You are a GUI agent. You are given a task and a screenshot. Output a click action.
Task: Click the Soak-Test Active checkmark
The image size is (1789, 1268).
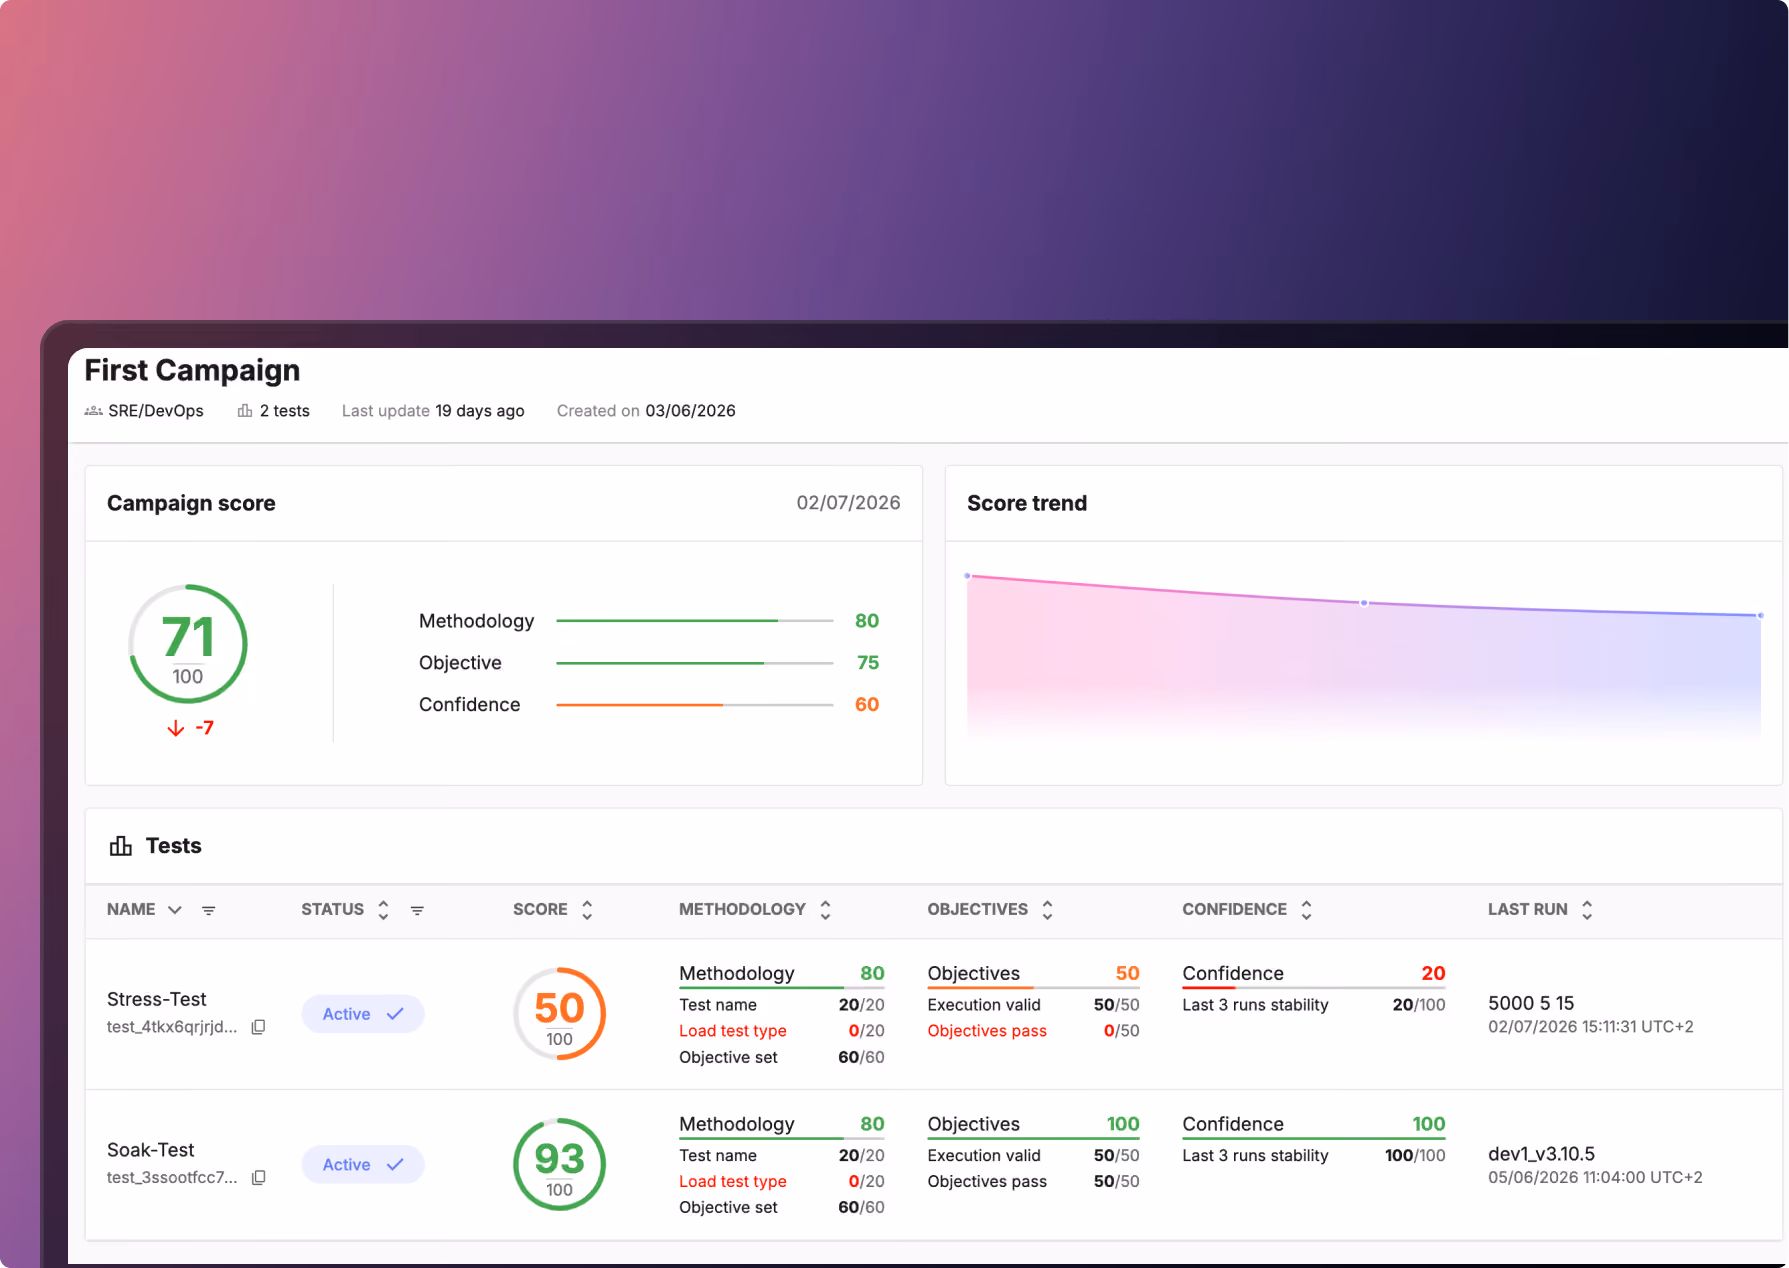(x=395, y=1165)
